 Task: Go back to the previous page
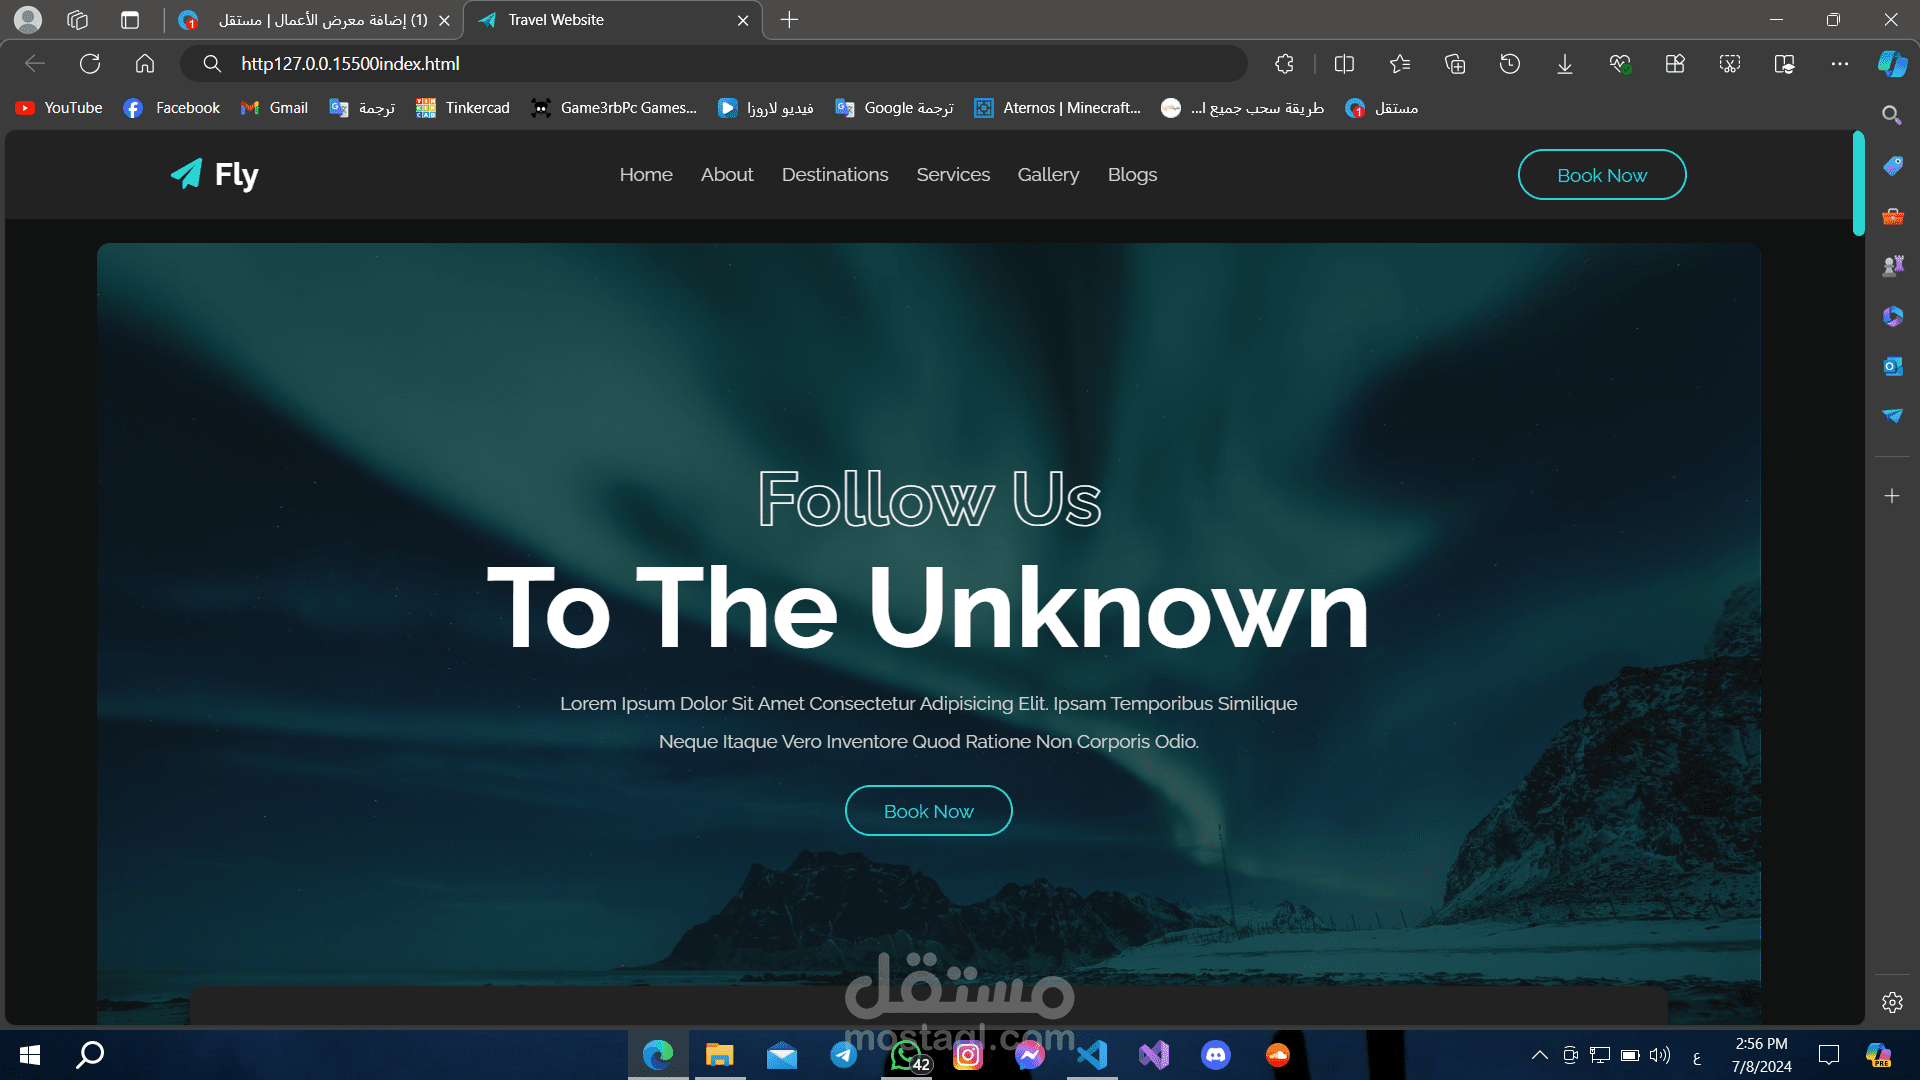point(35,64)
